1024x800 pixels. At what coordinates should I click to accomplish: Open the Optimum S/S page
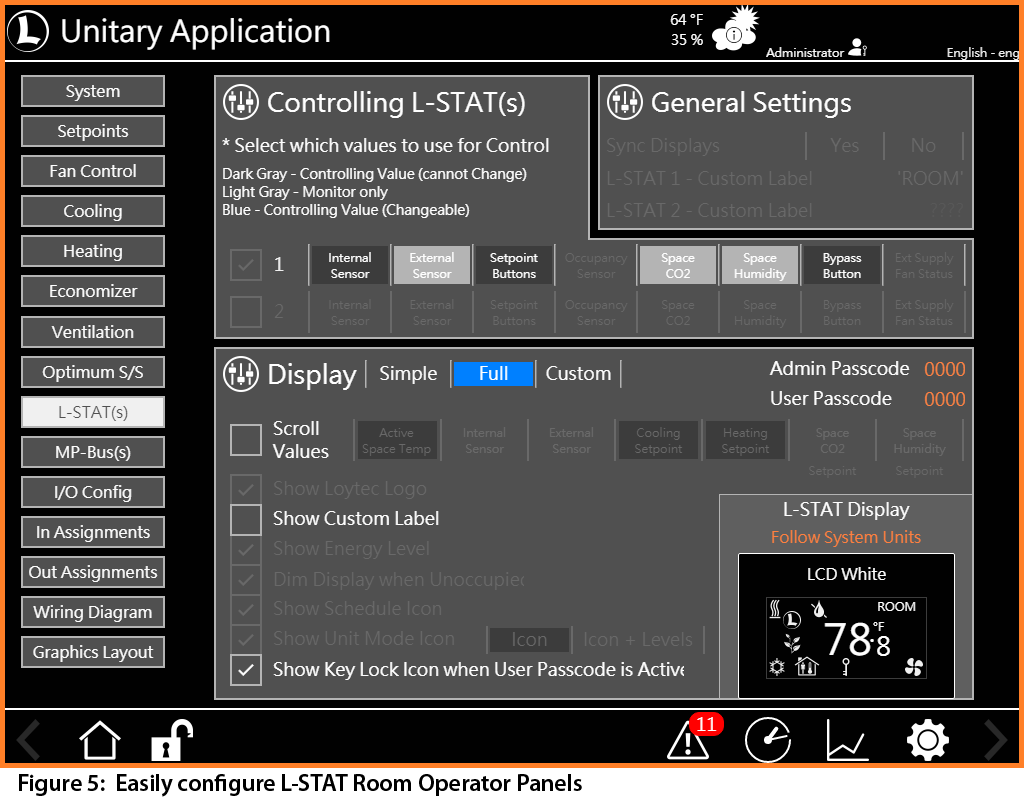[x=93, y=372]
